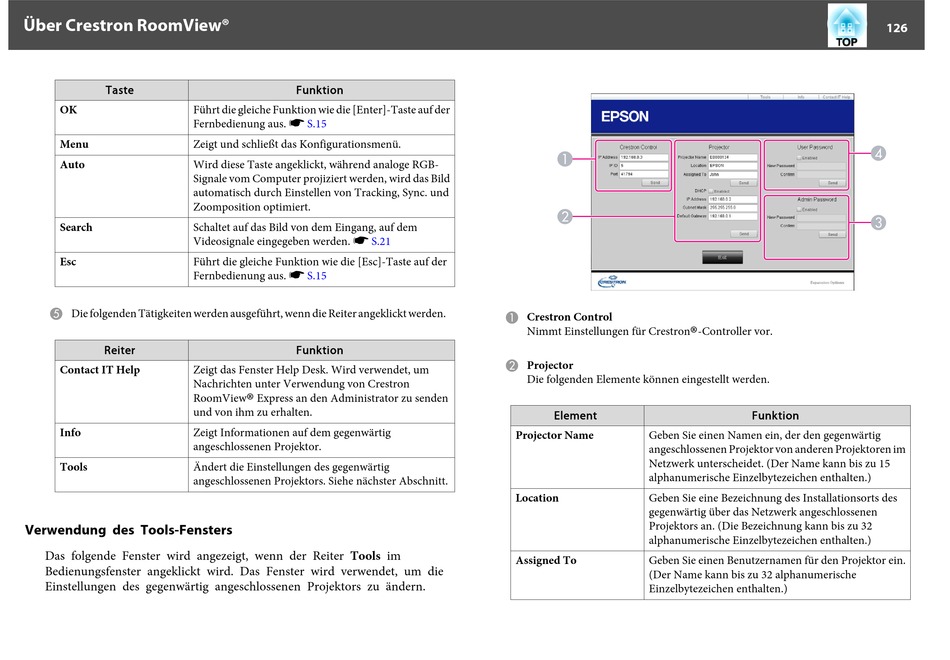Image resolution: width=950 pixels, height=660 pixels.
Task: Click the 'Verwendung des Tools-Fensters' heading
Action: [x=128, y=530]
